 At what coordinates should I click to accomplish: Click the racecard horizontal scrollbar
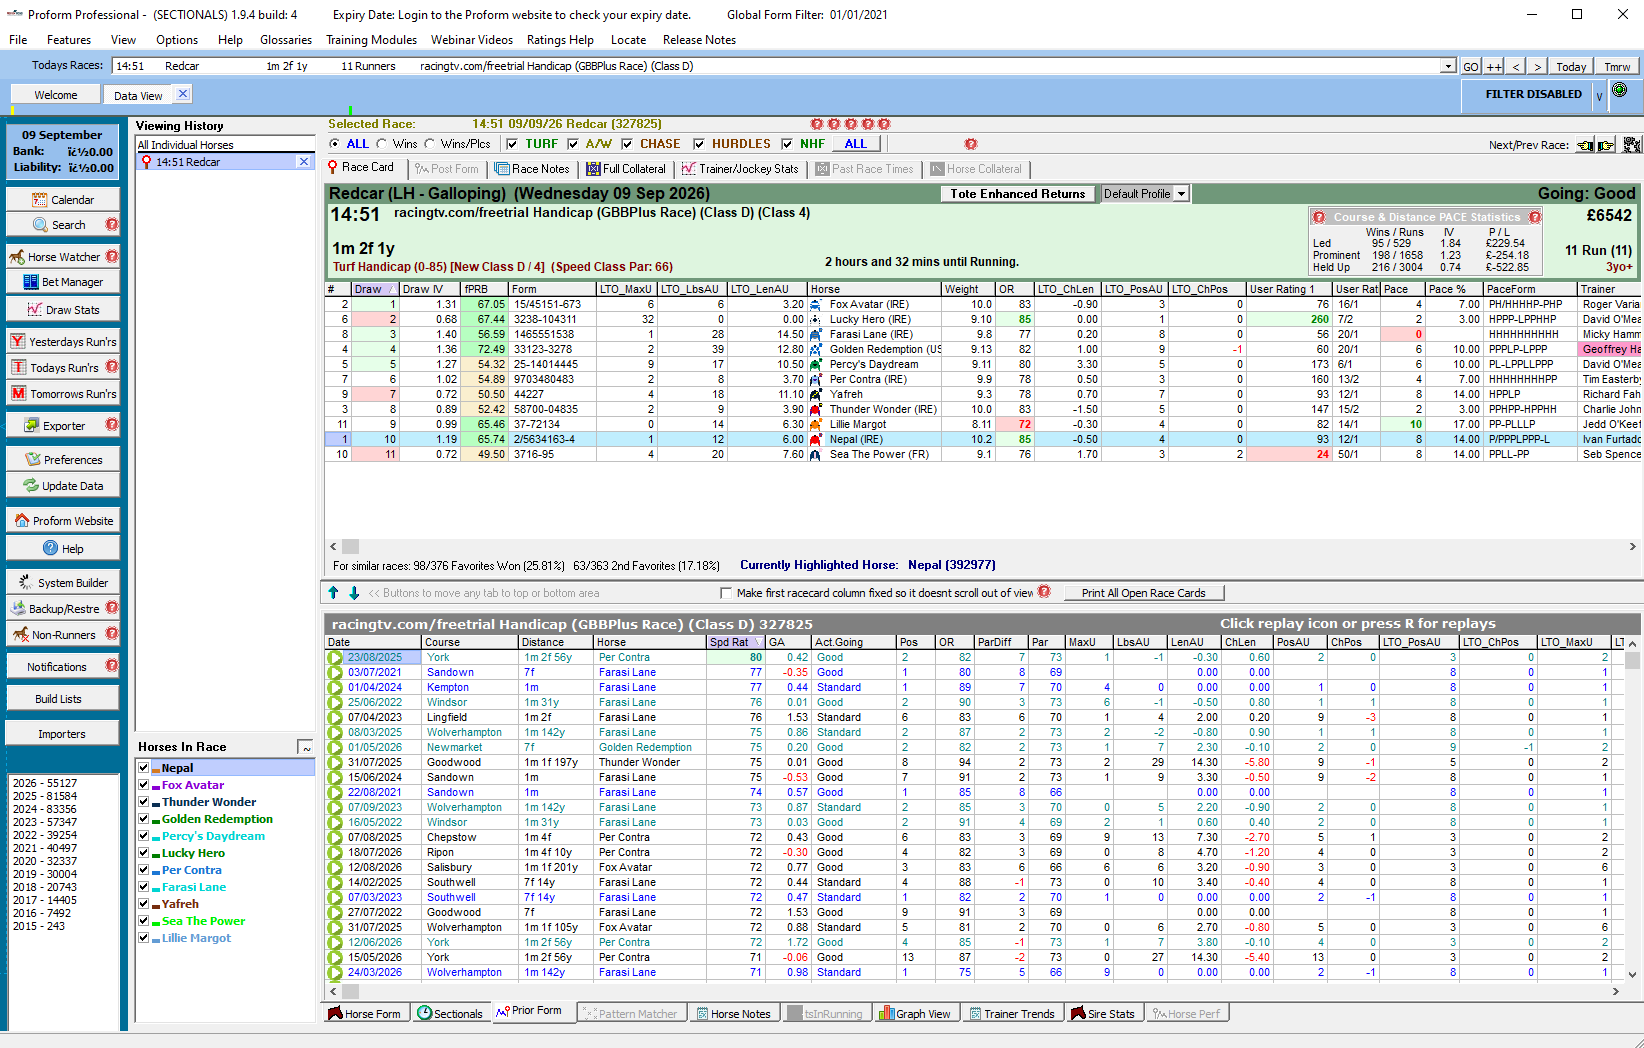985,547
